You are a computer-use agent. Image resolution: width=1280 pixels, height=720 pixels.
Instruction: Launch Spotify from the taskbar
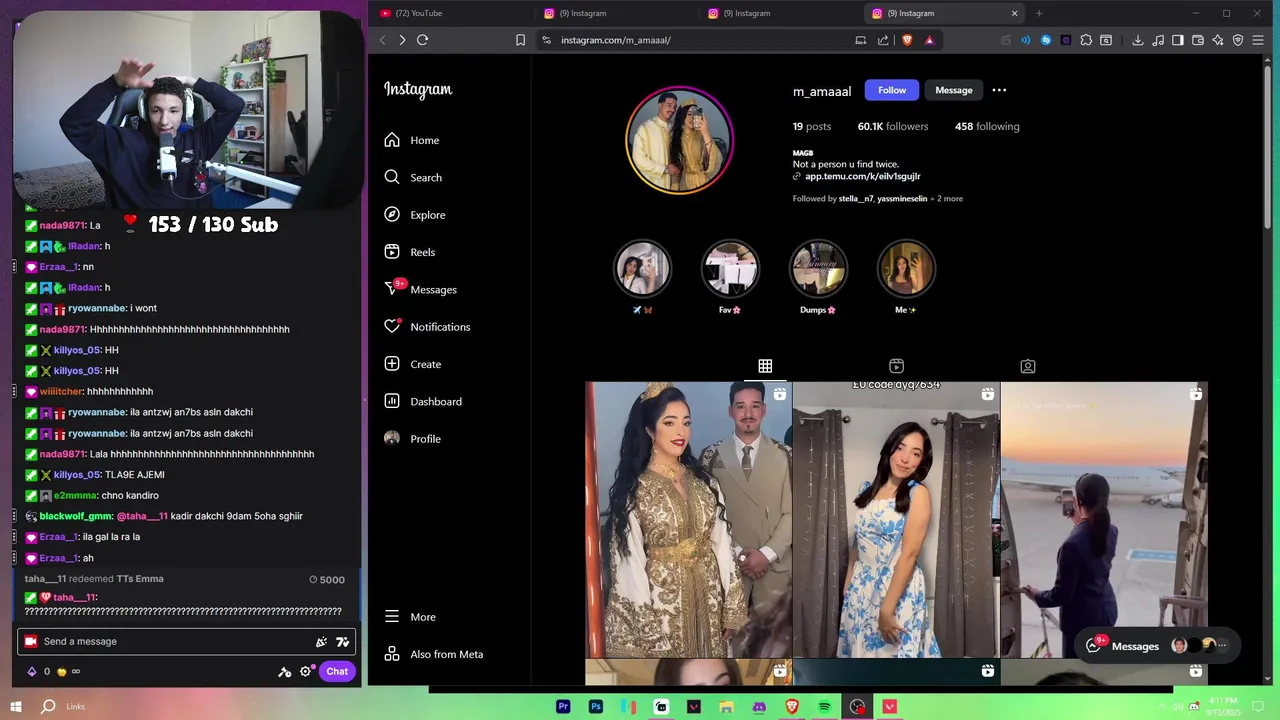(x=824, y=707)
